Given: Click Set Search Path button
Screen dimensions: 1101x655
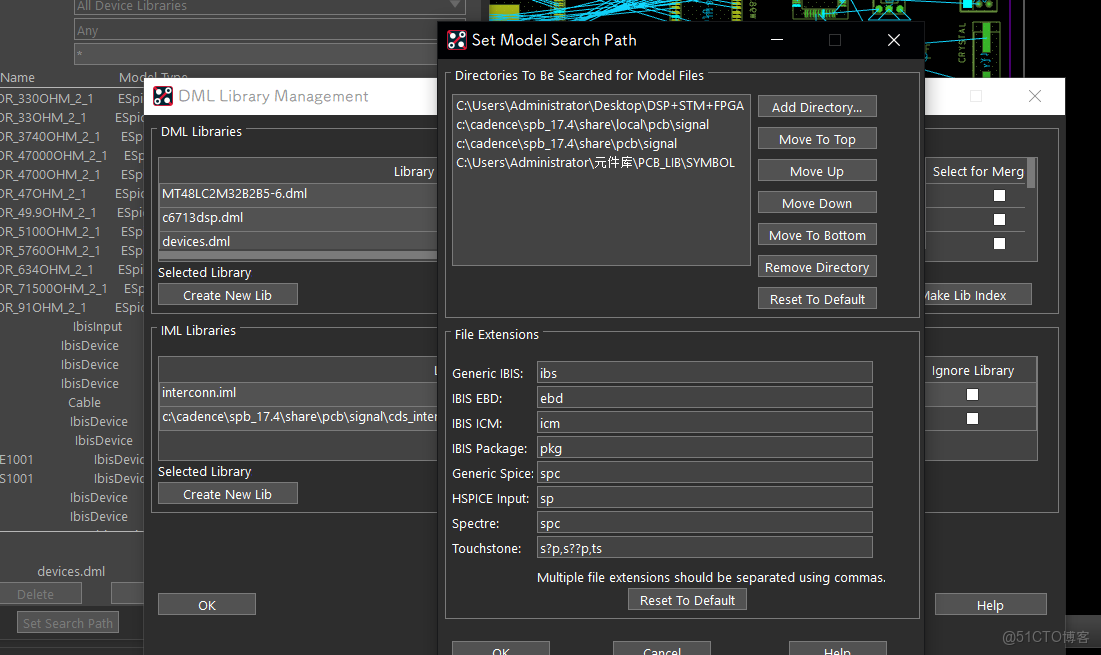Looking at the screenshot, I should 67,623.
